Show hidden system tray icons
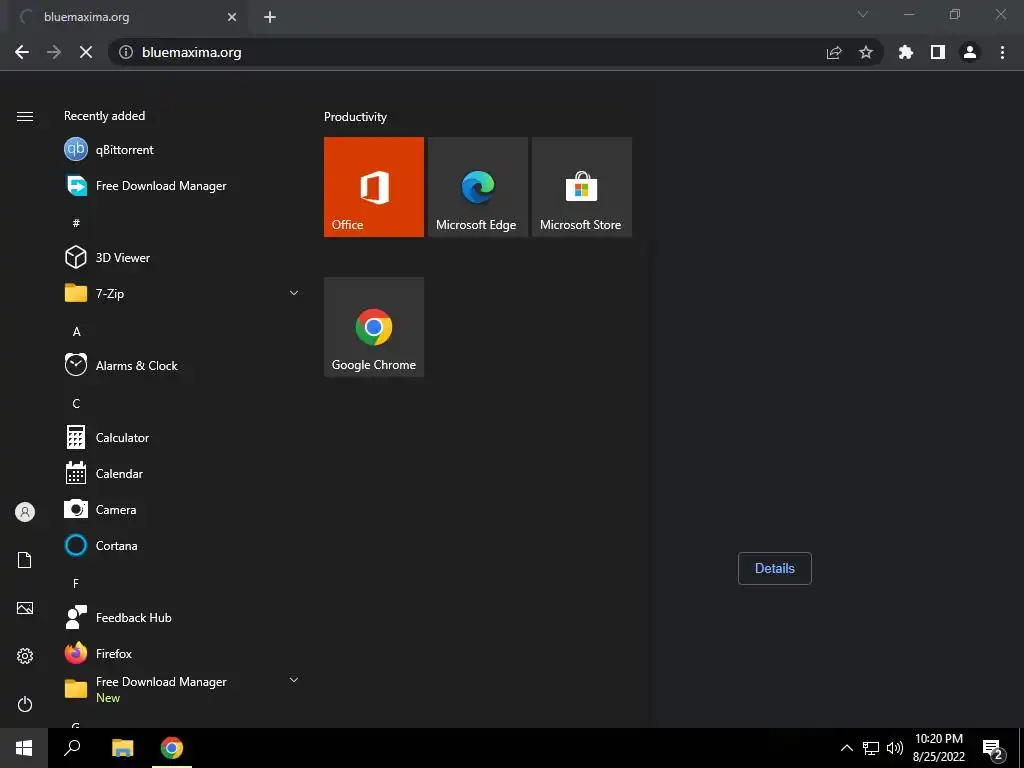The height and width of the screenshot is (768, 1024). 846,748
